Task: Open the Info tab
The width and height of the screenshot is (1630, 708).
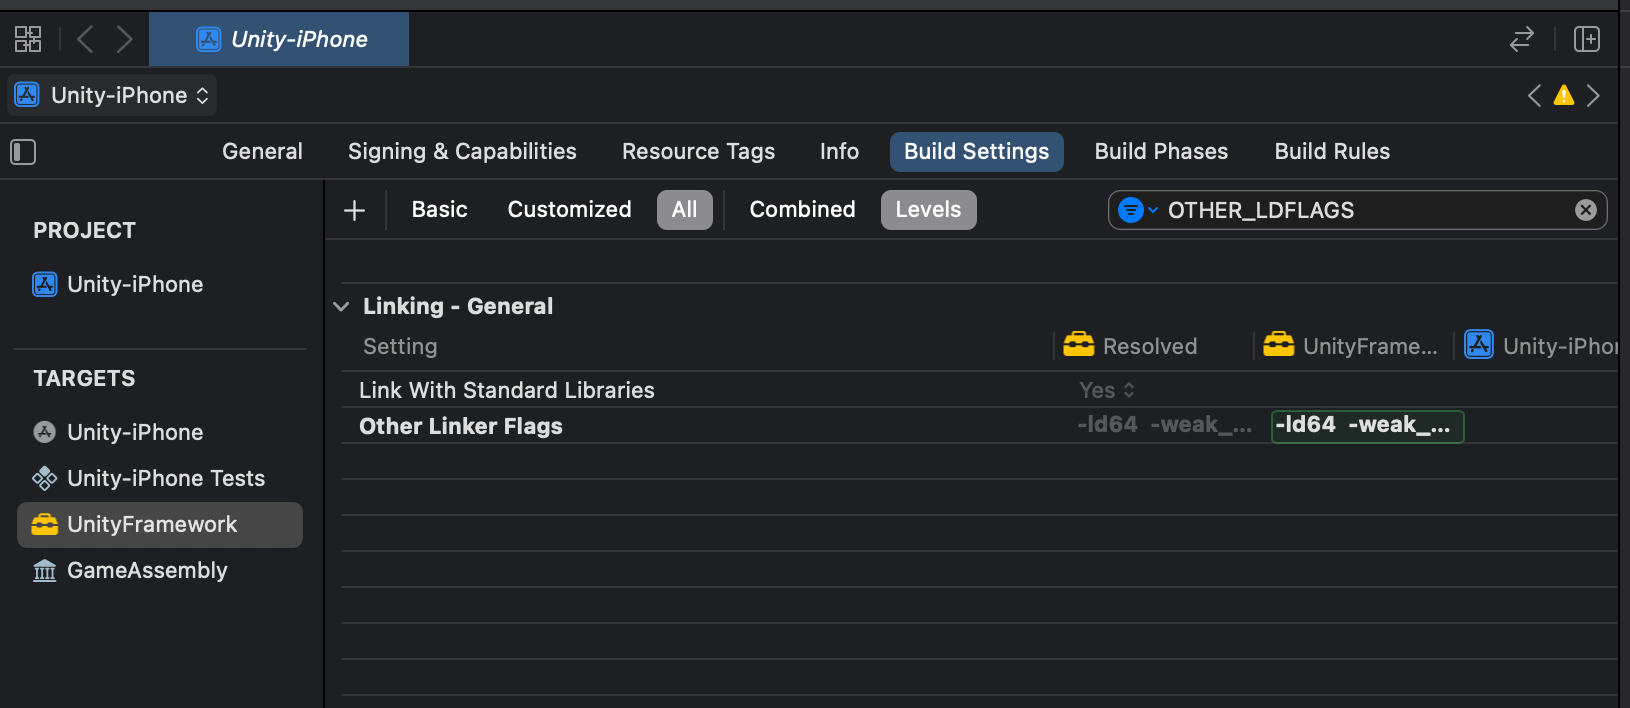Action: point(839,151)
